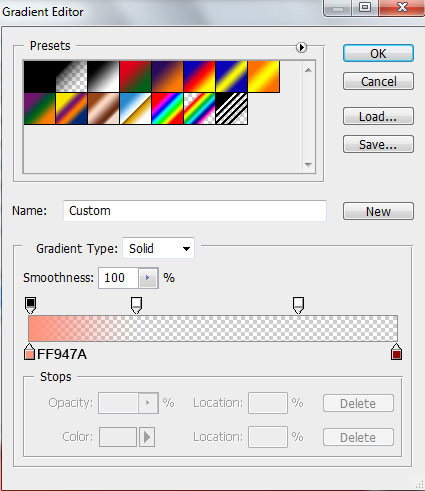
Task: Choose the black to white gradient preset
Action: 103,77
